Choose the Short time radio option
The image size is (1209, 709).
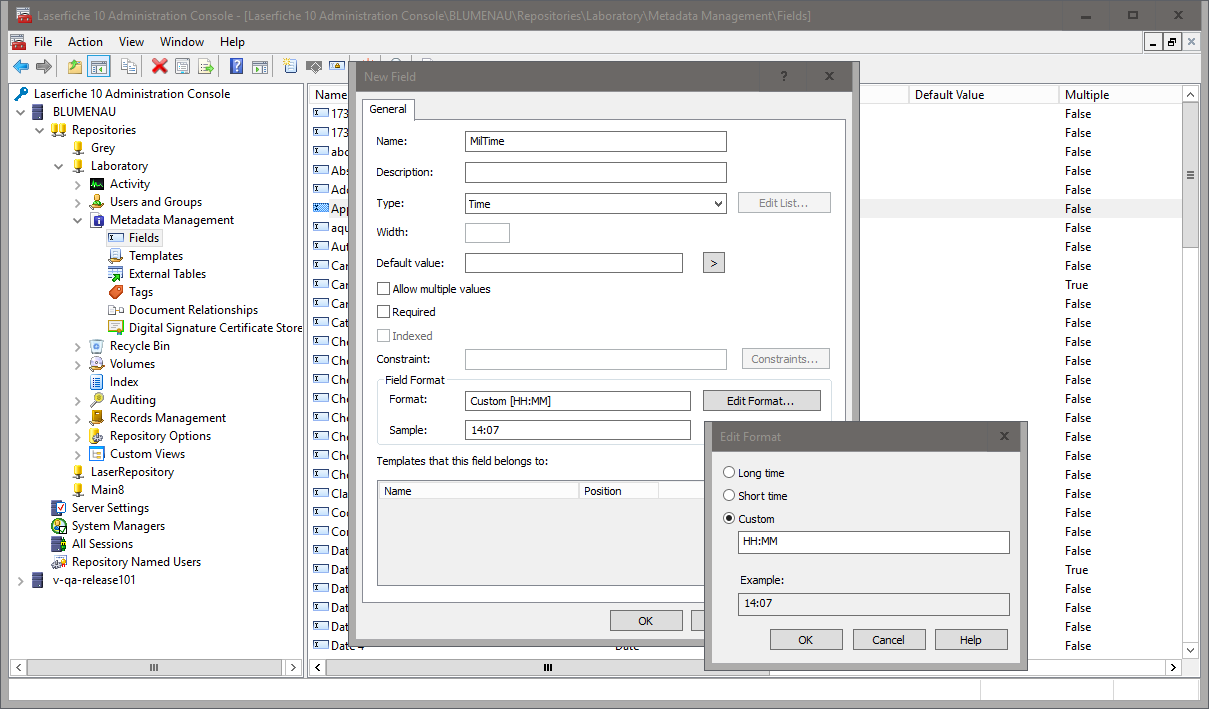point(729,496)
